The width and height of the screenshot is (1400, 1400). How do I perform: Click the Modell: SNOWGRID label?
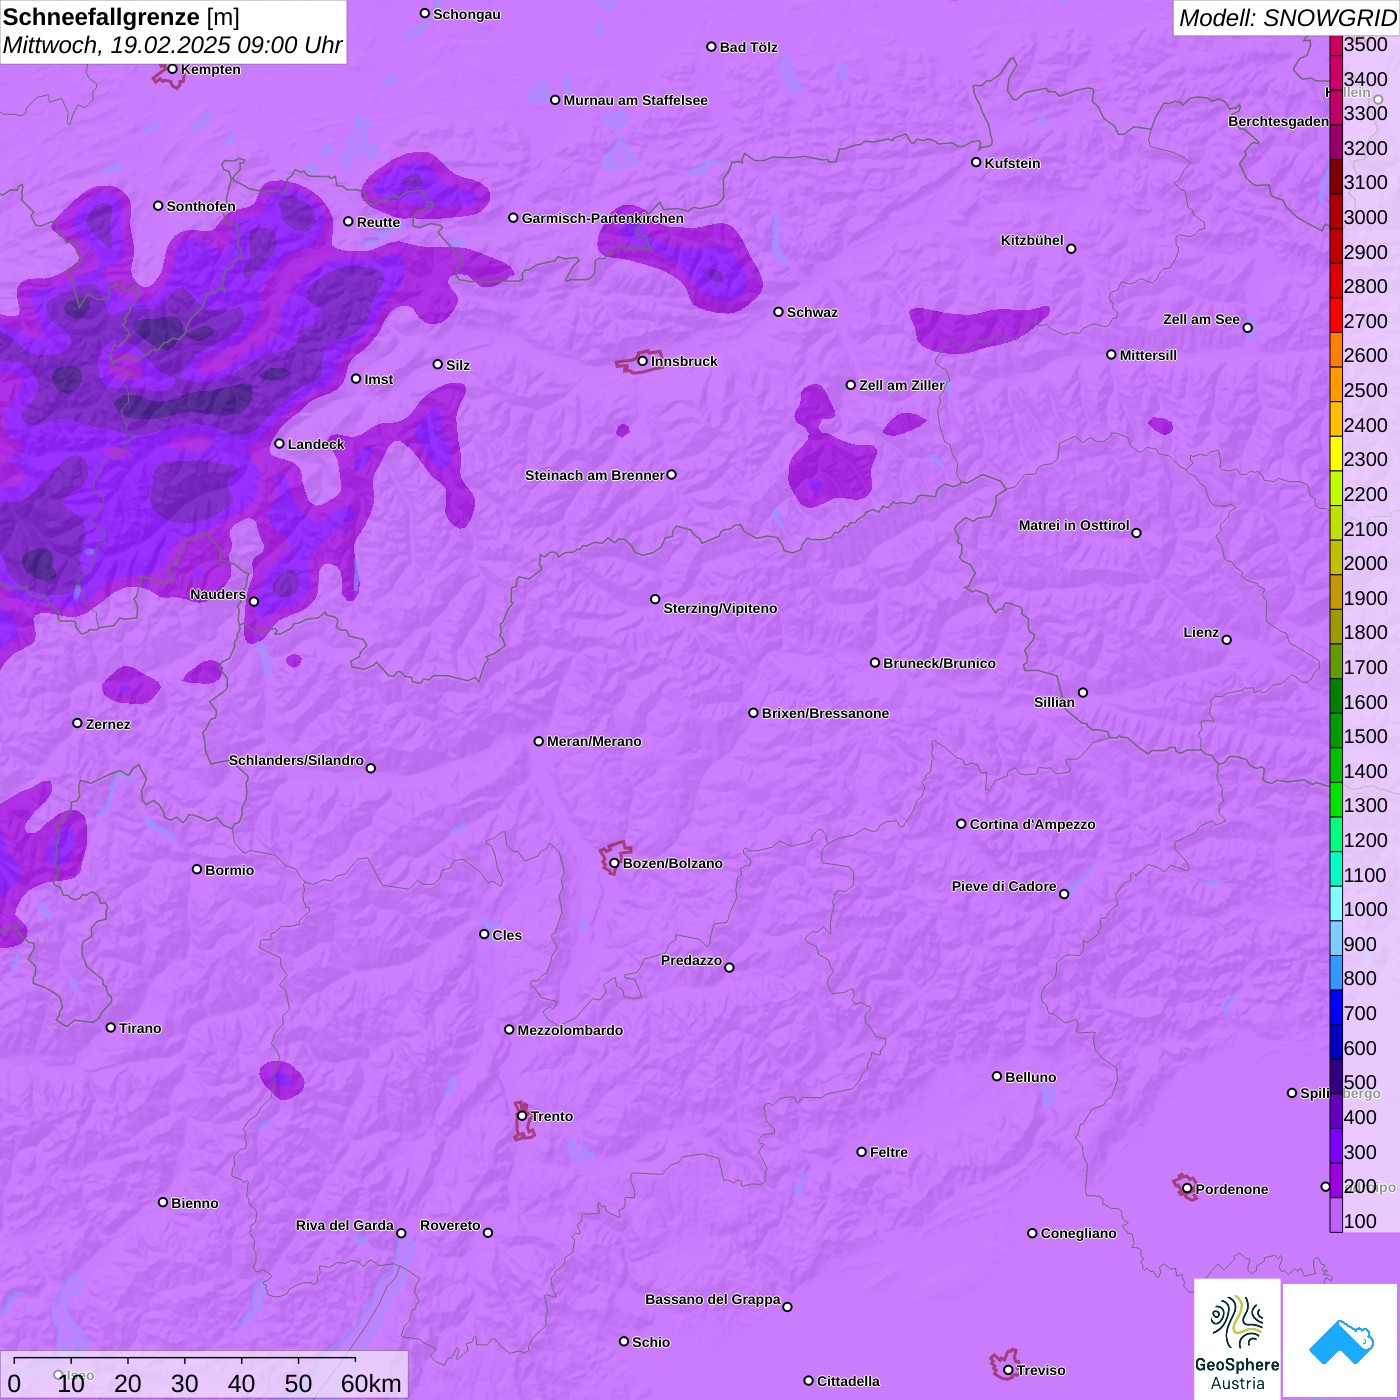(x=1287, y=18)
